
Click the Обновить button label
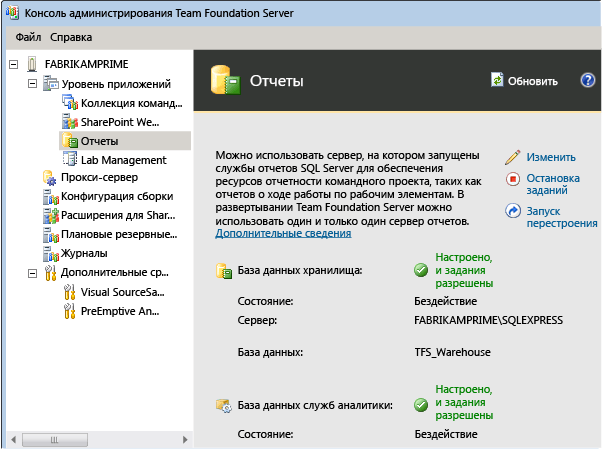click(533, 81)
